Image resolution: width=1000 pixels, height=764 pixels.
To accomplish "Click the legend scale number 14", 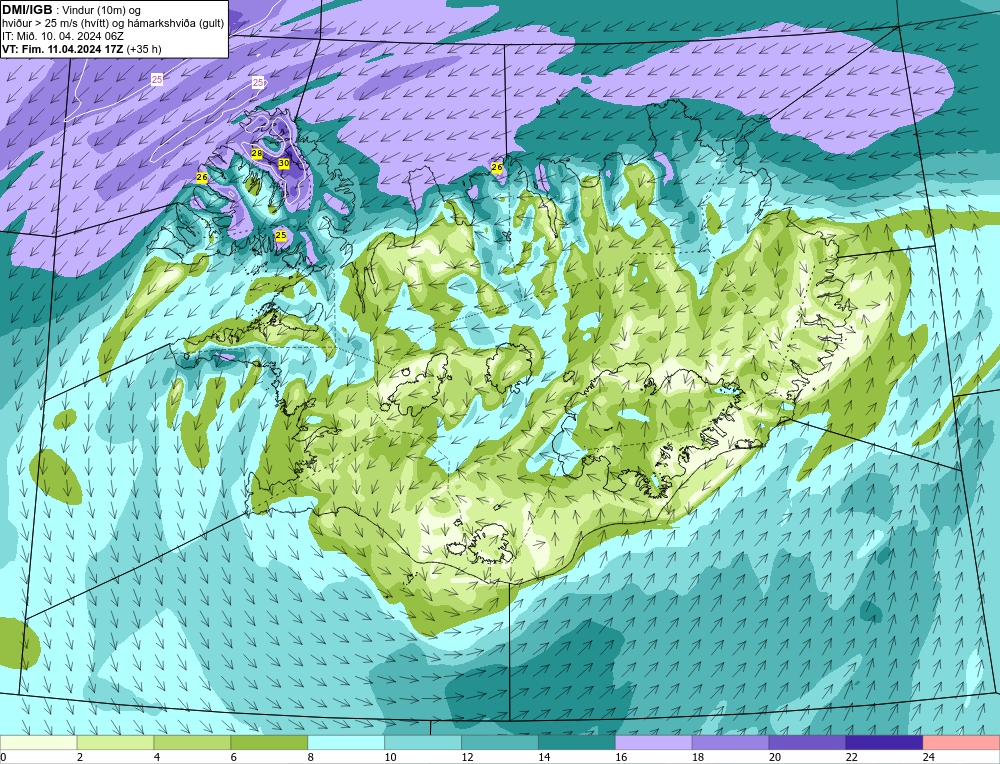I will pos(543,757).
